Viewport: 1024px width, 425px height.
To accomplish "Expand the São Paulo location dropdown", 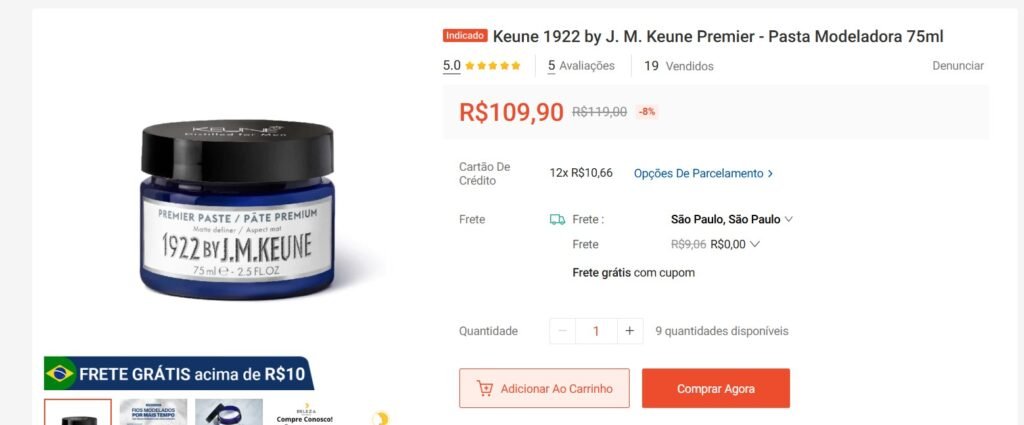I will click(x=731, y=219).
